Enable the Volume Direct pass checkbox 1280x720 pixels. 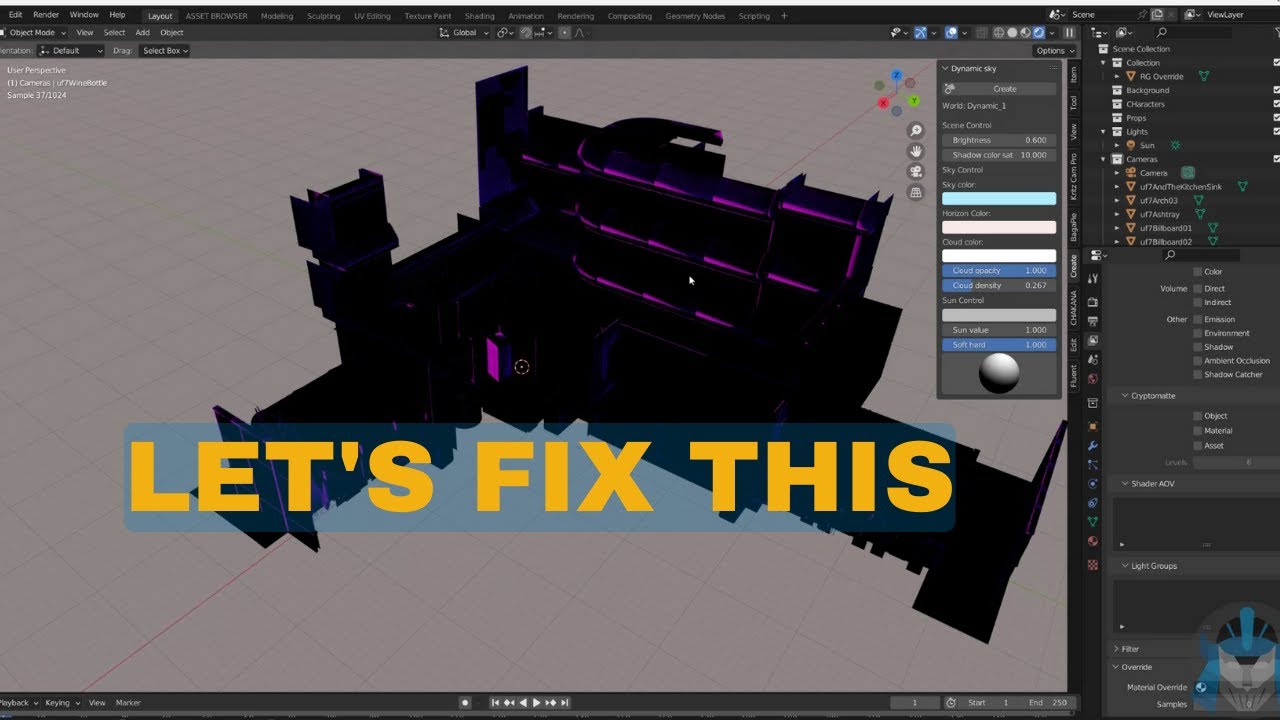(1198, 288)
